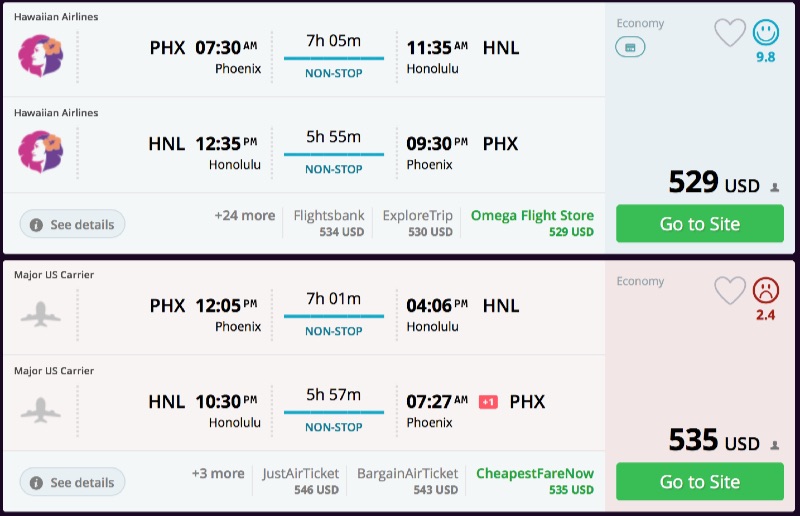Show the +3 more booking sites
800x516 pixels.
[218, 473]
